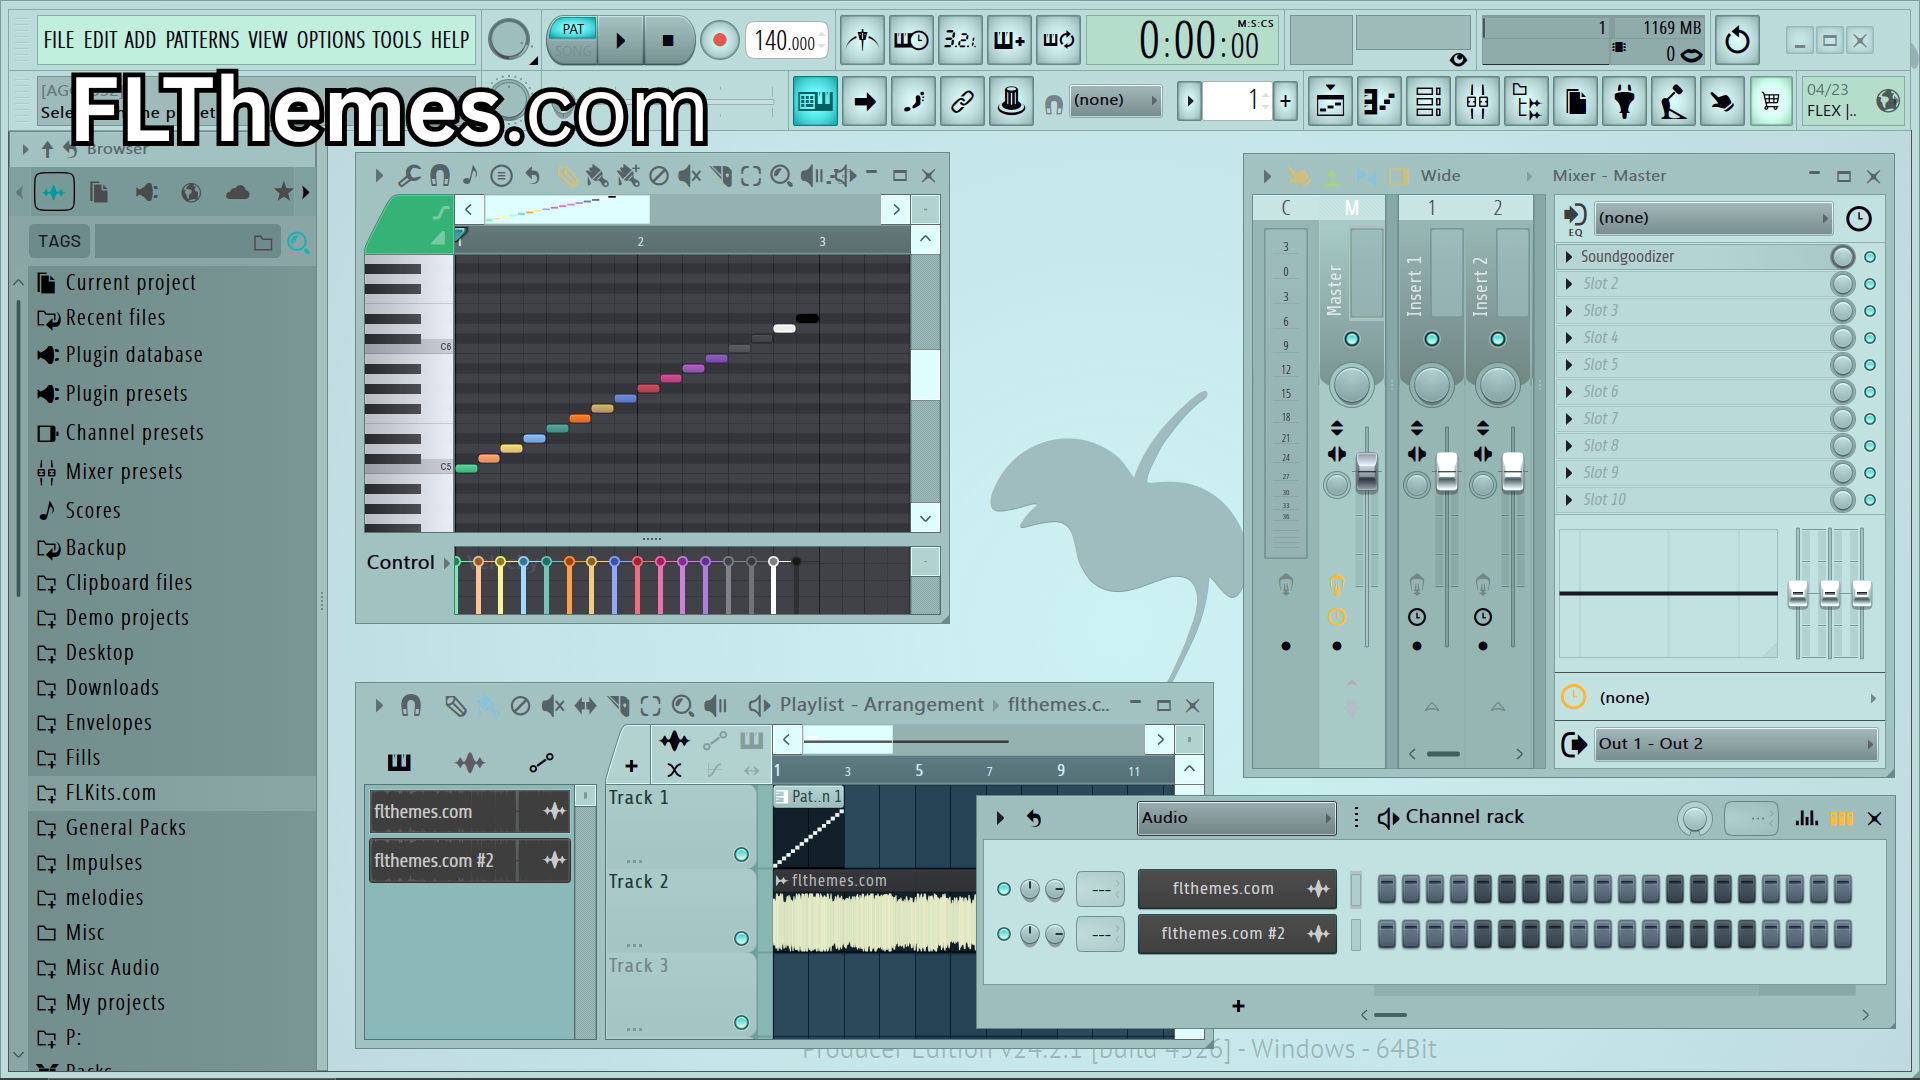Switch to PAT pattern mode
This screenshot has width=1920, height=1080.
573,29
